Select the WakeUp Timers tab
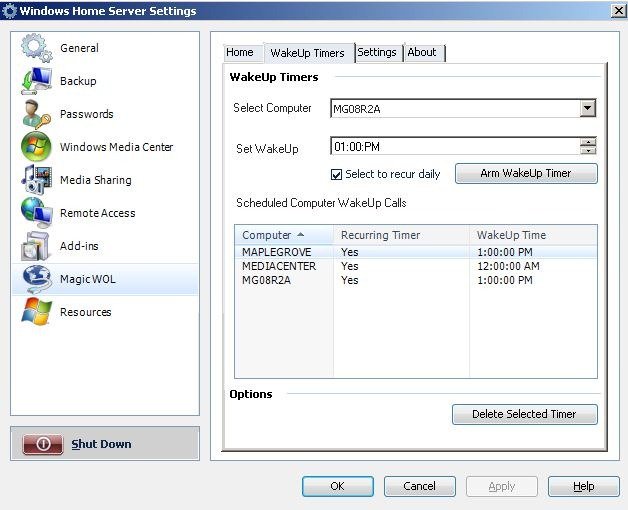 click(308, 53)
